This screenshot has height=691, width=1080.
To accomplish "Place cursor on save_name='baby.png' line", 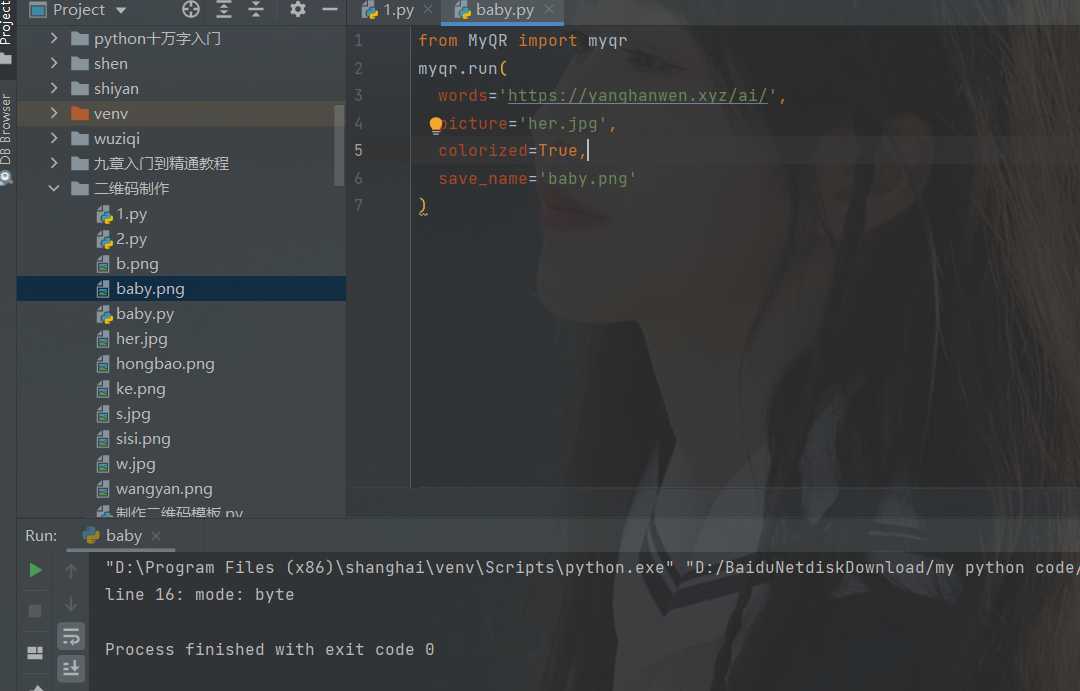I will tap(537, 178).
